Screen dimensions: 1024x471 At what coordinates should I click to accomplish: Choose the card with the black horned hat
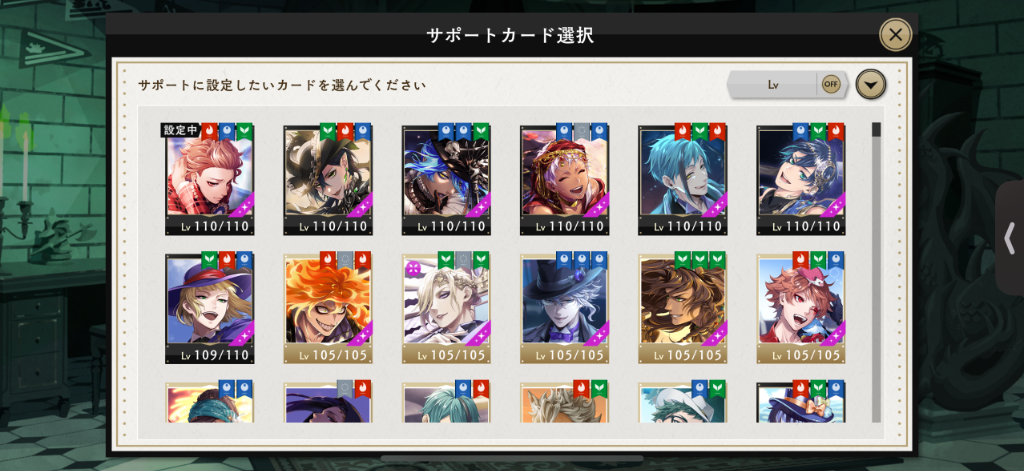328,180
